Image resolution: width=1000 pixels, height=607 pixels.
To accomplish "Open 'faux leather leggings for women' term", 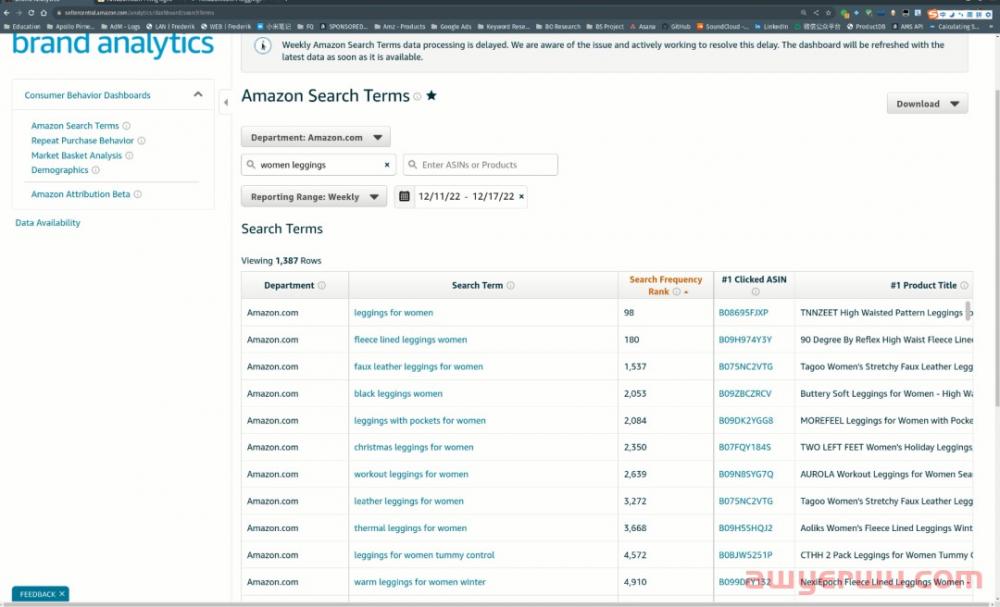I will click(418, 367).
